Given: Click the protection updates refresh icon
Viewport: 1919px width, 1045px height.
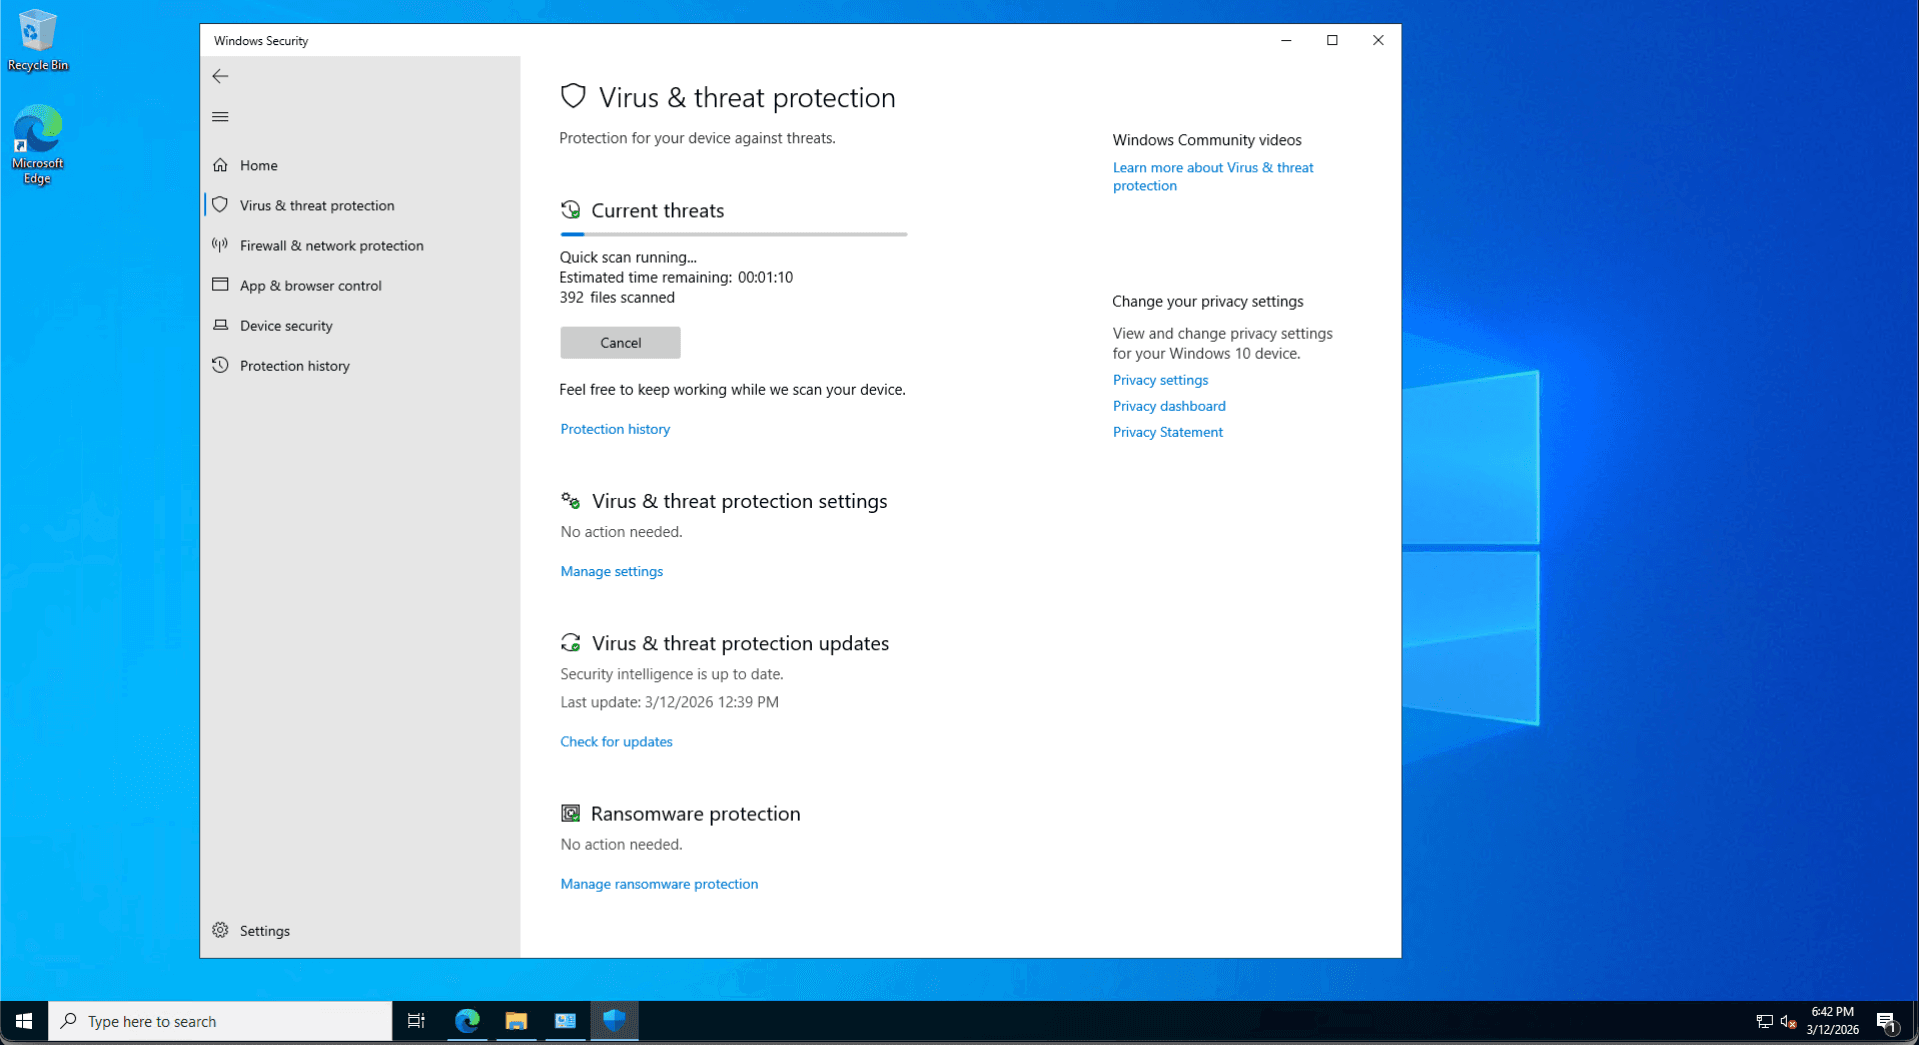Looking at the screenshot, I should click(570, 642).
